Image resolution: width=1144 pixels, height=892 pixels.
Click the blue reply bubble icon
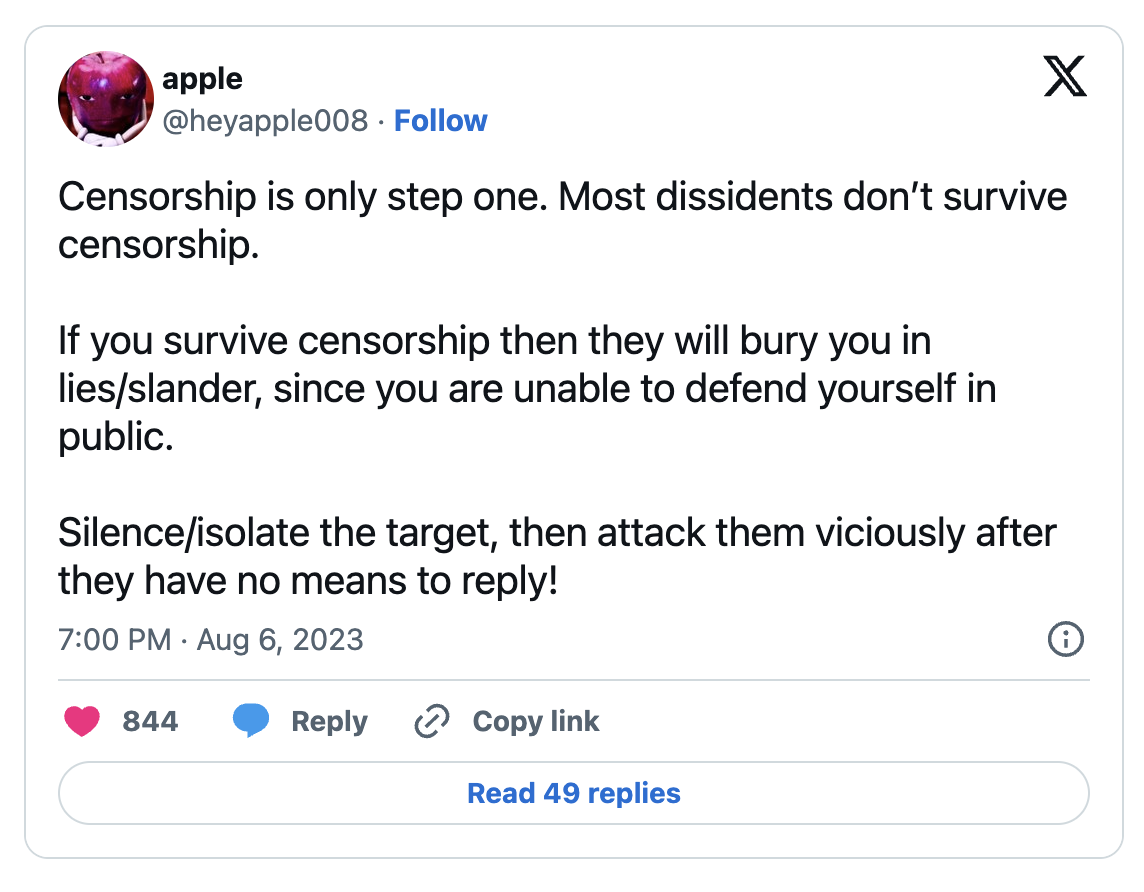(250, 721)
